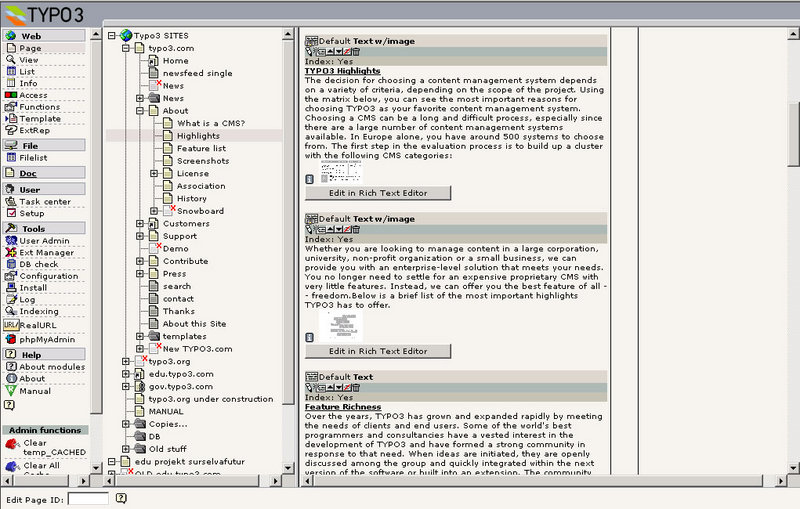Open phpMyAdmin from the Tools menu
This screenshot has height=509, width=800.
click(x=47, y=339)
